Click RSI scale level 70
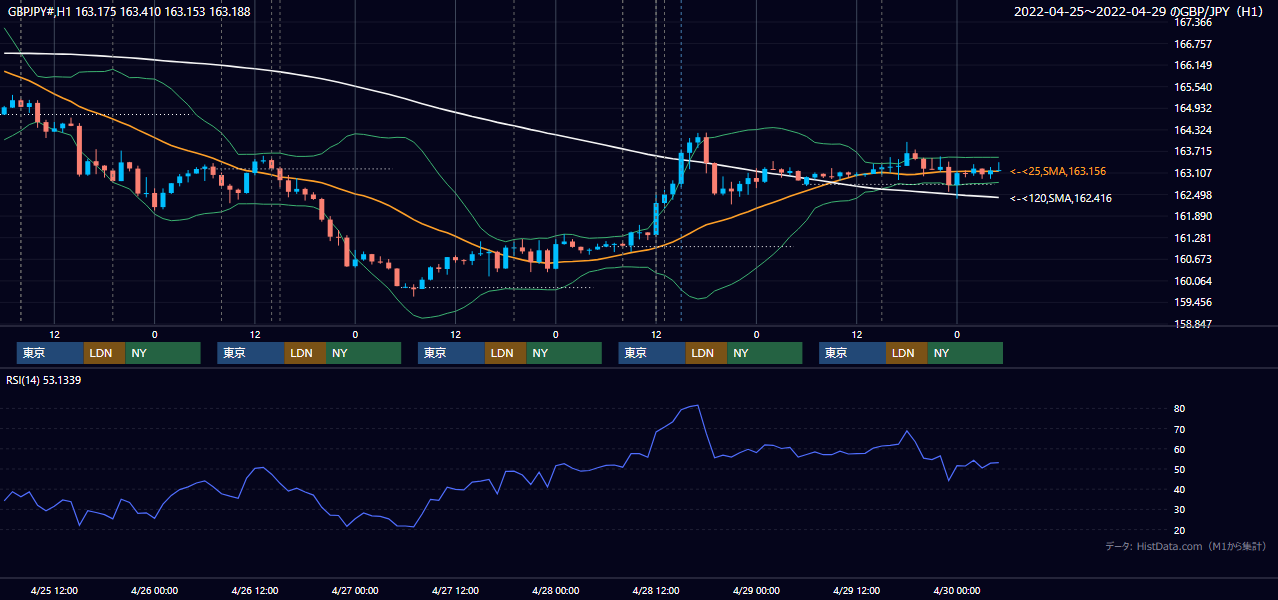This screenshot has height=600, width=1278. pyautogui.click(x=1180, y=429)
